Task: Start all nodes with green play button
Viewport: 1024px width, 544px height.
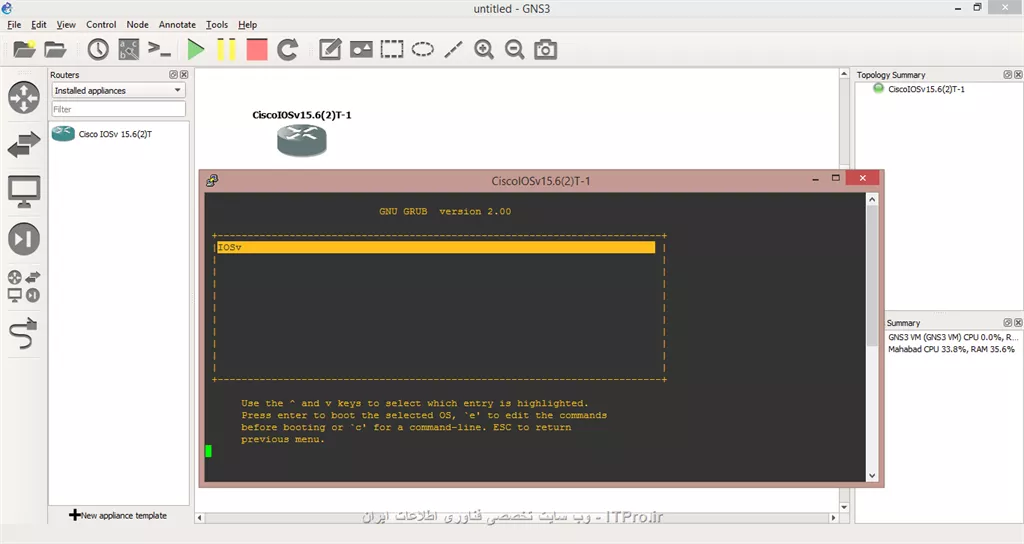Action: [x=195, y=50]
